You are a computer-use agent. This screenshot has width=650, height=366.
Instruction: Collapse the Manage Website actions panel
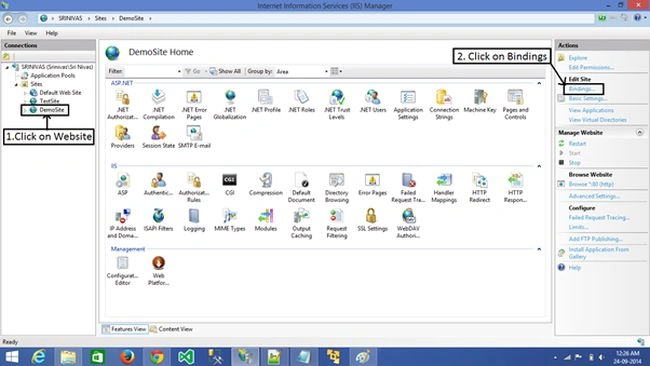[640, 133]
